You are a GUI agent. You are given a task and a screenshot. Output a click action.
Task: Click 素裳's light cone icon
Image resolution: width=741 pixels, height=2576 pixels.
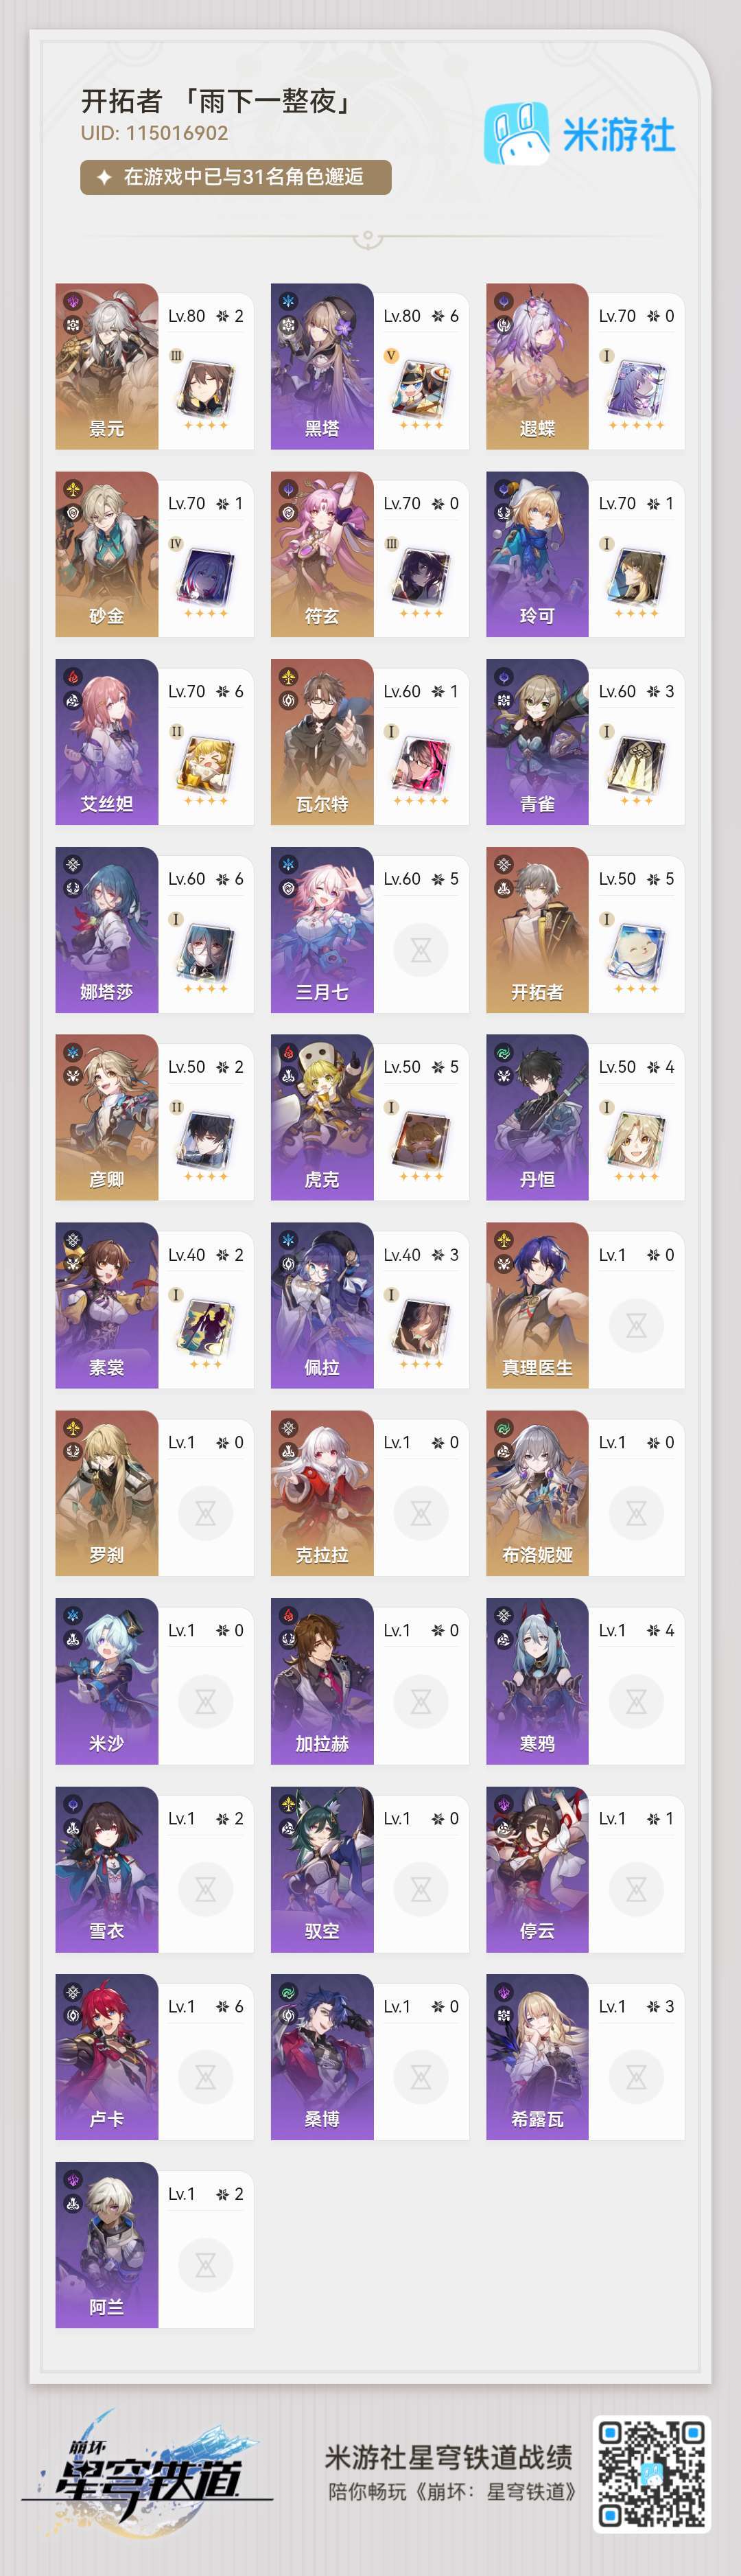(x=205, y=1326)
